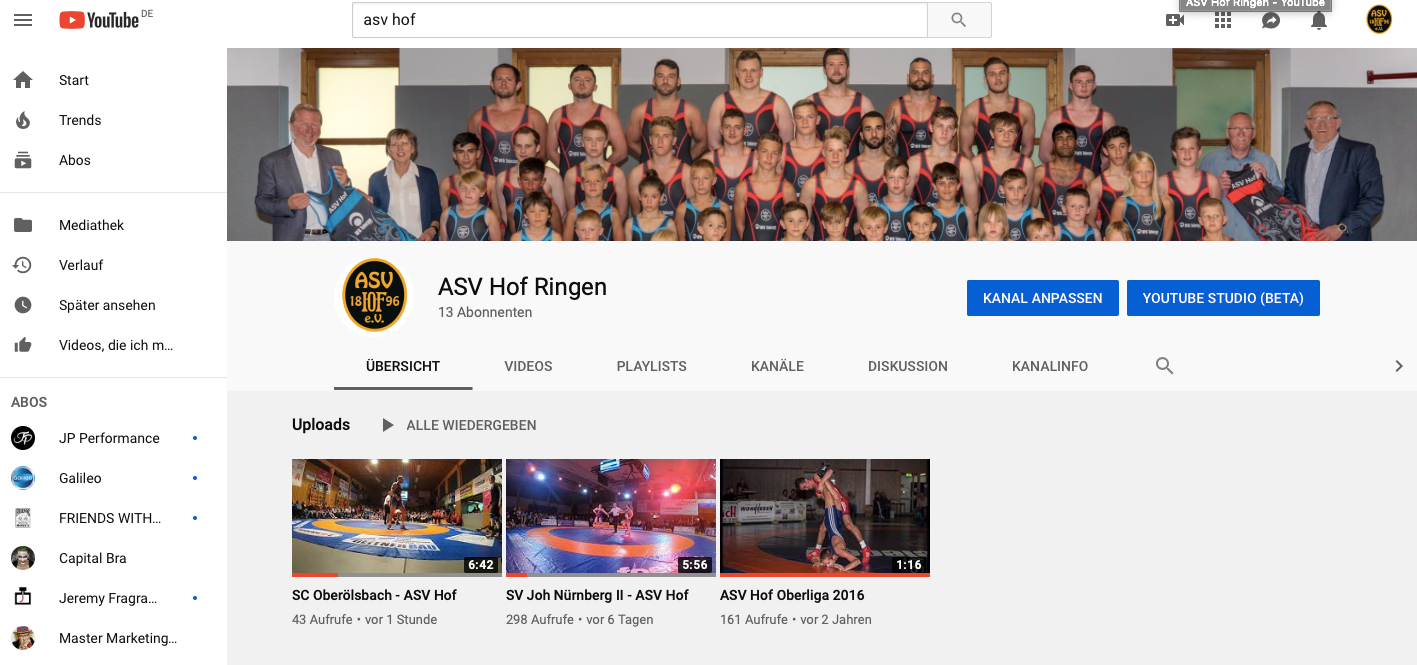
Task: Switch to the Videos tab
Action: tap(528, 366)
